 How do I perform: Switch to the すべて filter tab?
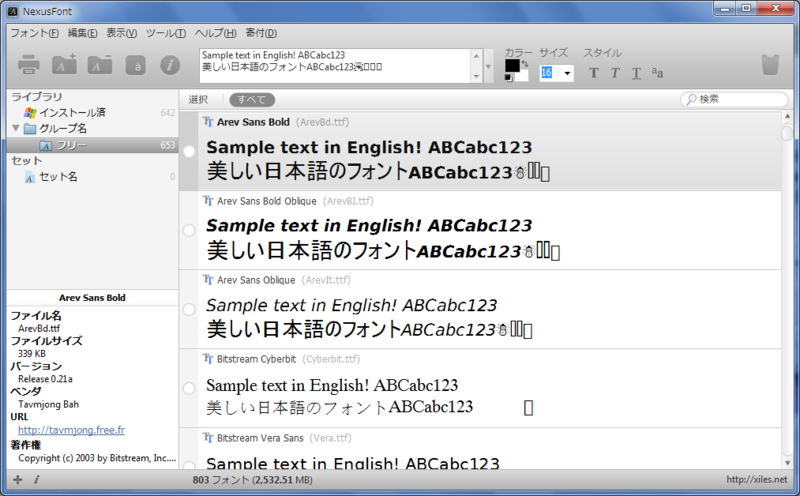(x=252, y=100)
